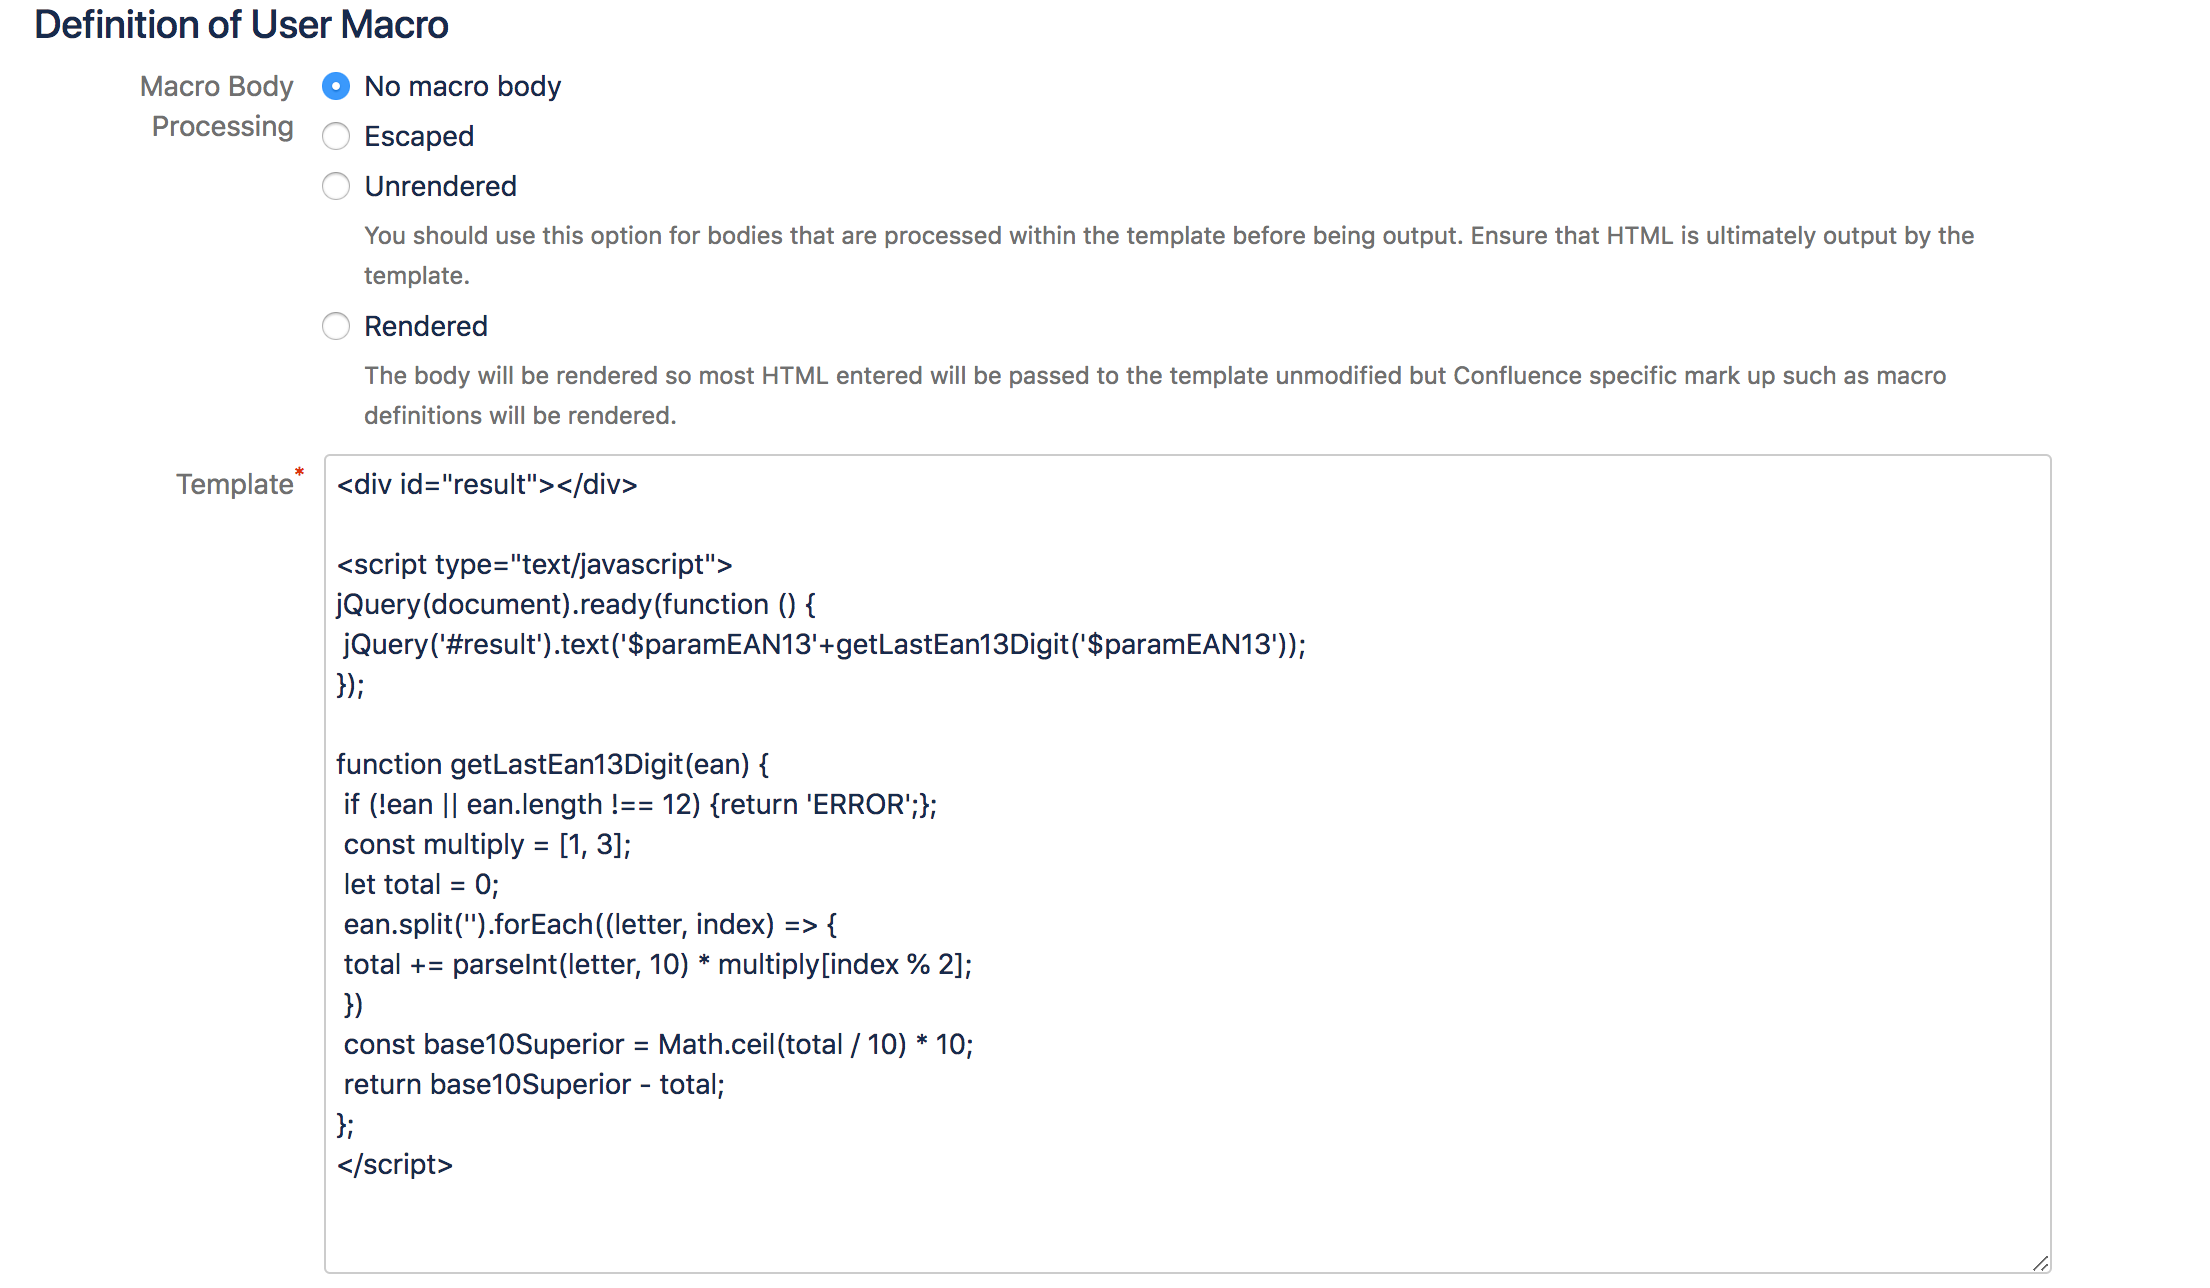2210x1288 pixels.
Task: Click the required asterisk beside Template
Action: point(300,470)
